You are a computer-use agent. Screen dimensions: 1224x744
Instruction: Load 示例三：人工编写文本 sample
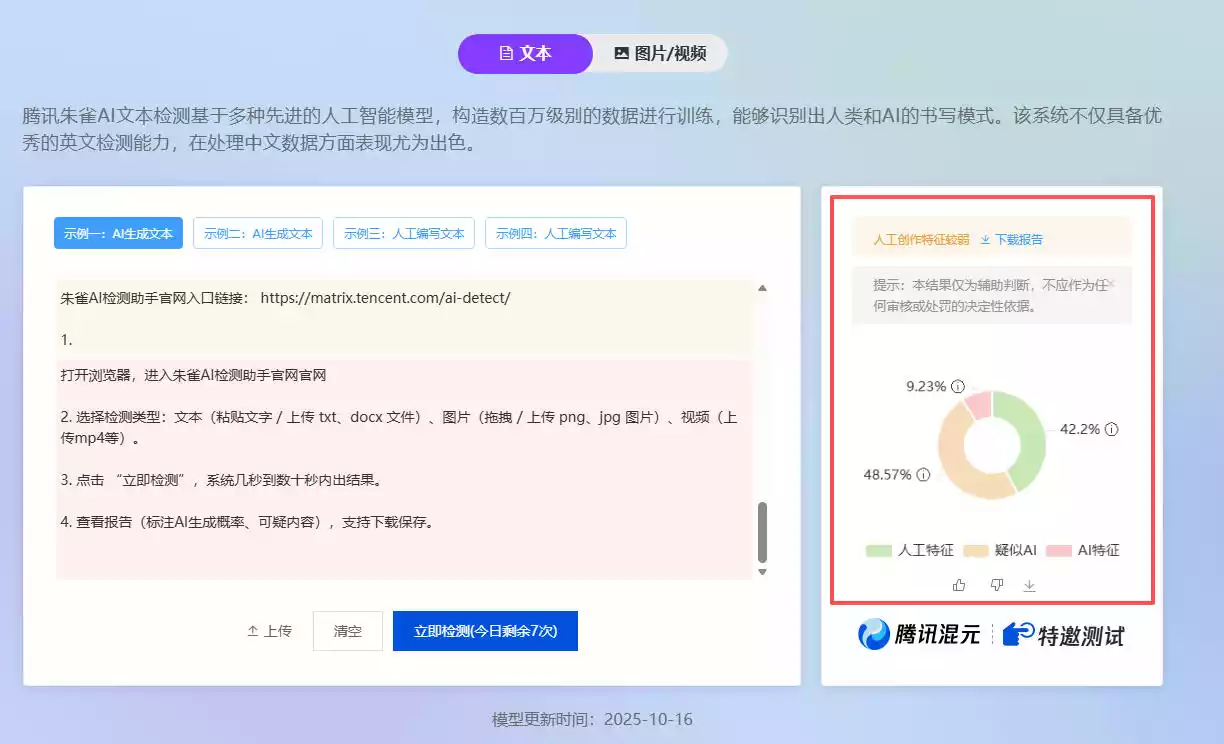click(404, 234)
